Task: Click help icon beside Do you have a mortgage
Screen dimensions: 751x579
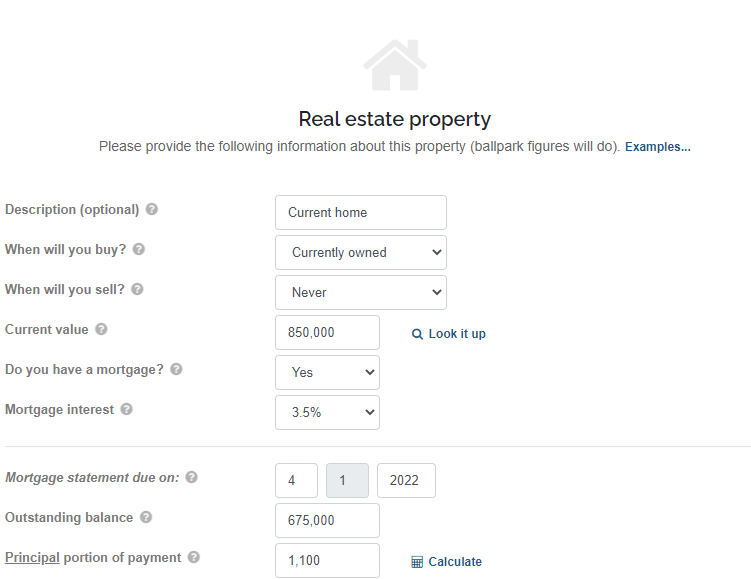Action: [x=176, y=370]
